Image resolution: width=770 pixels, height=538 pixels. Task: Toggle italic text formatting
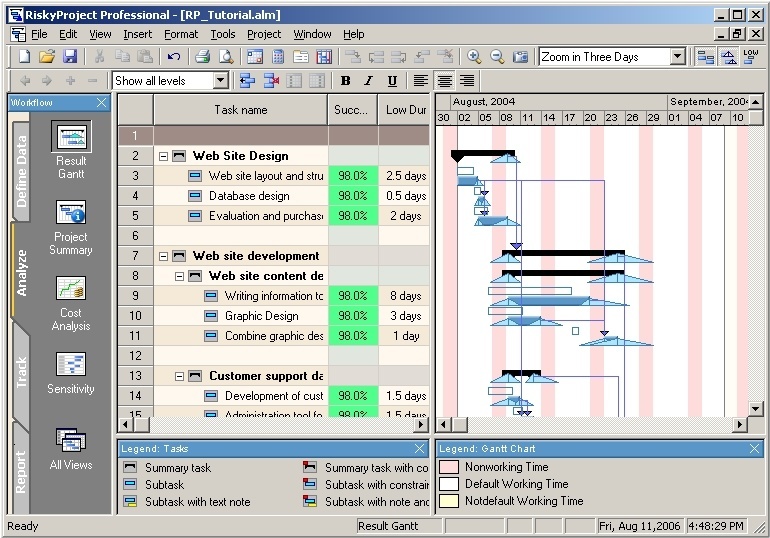(x=368, y=81)
